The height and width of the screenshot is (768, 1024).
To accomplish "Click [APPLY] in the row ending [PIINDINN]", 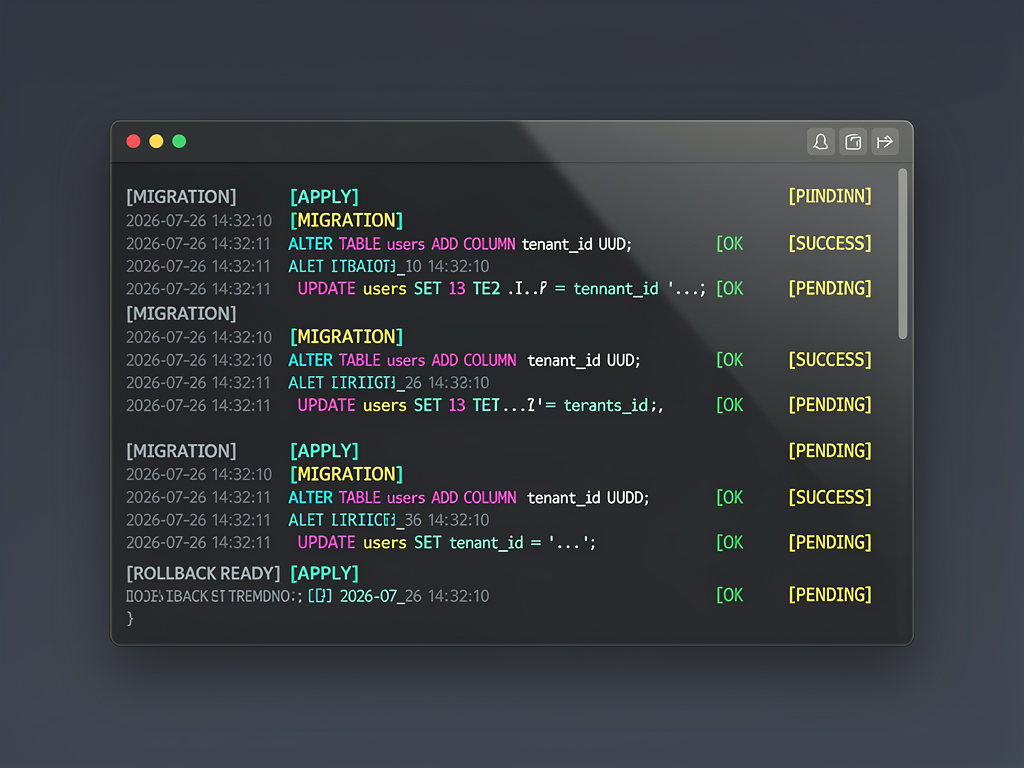I will pos(324,197).
